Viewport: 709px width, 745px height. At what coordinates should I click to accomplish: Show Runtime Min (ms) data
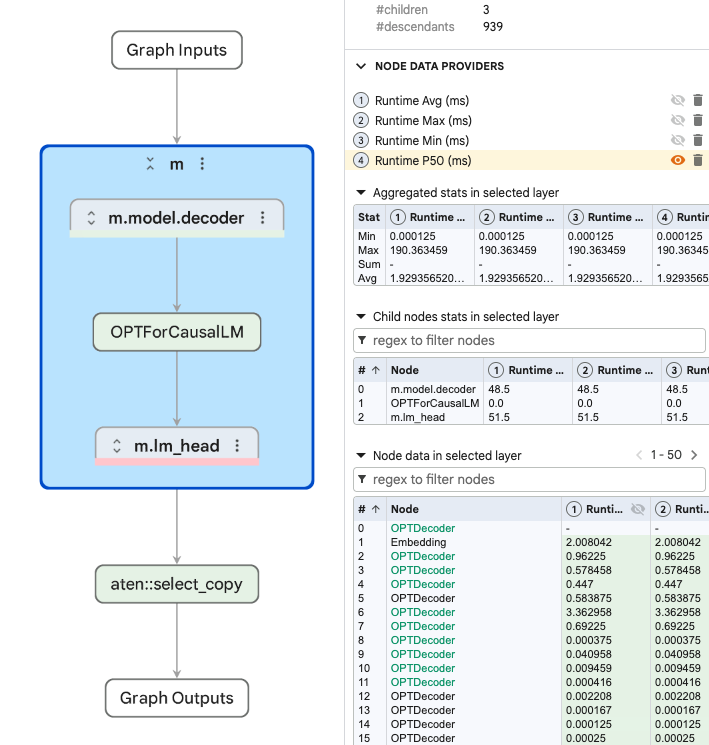click(678, 140)
